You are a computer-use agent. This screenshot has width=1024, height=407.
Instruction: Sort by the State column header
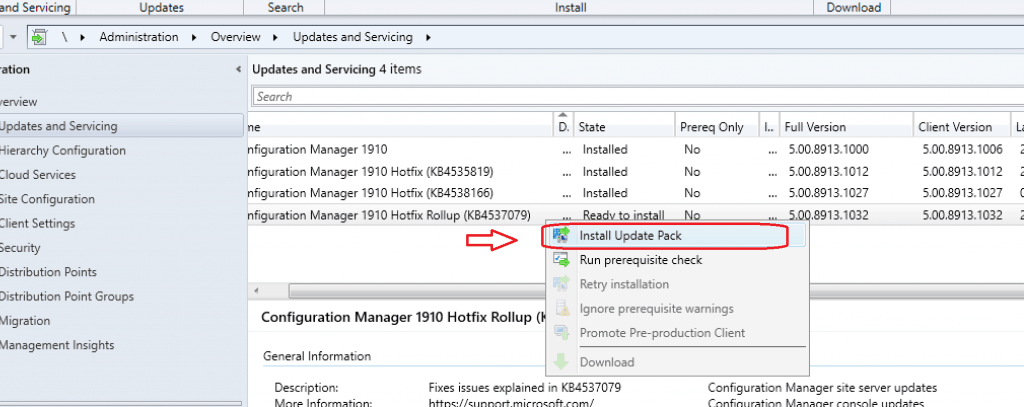624,127
